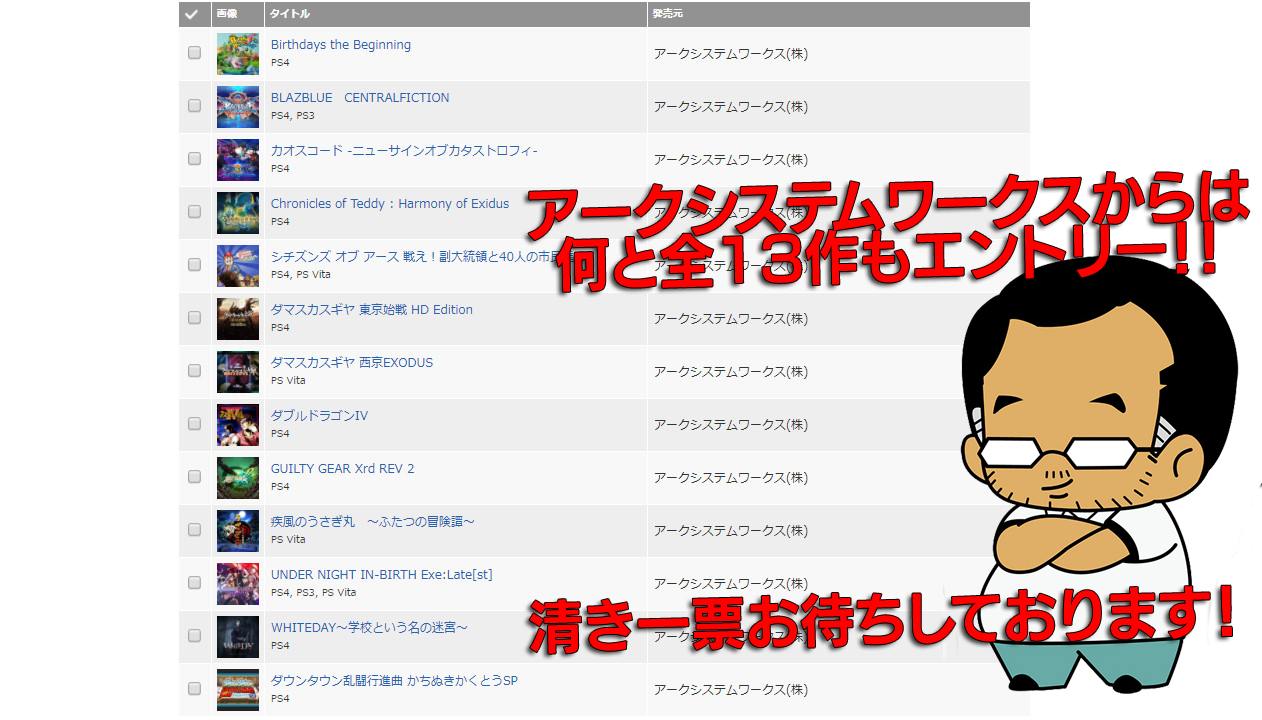
Task: Click the 発売元 column header
Action: [x=668, y=14]
